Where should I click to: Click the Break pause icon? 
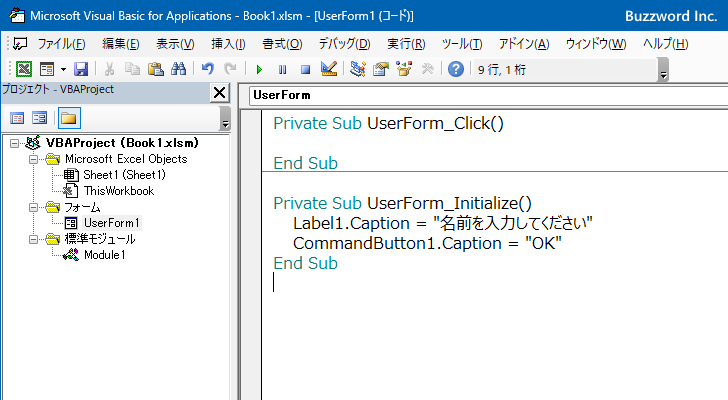point(282,70)
